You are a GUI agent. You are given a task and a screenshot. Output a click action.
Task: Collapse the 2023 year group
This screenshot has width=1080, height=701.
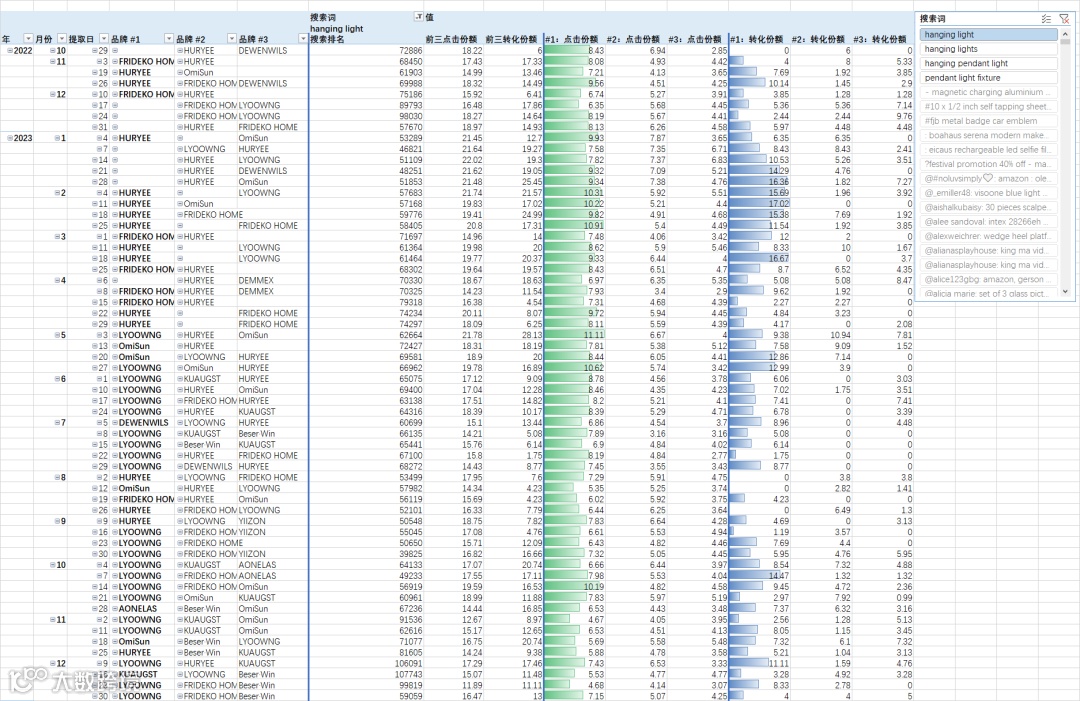tap(10, 138)
